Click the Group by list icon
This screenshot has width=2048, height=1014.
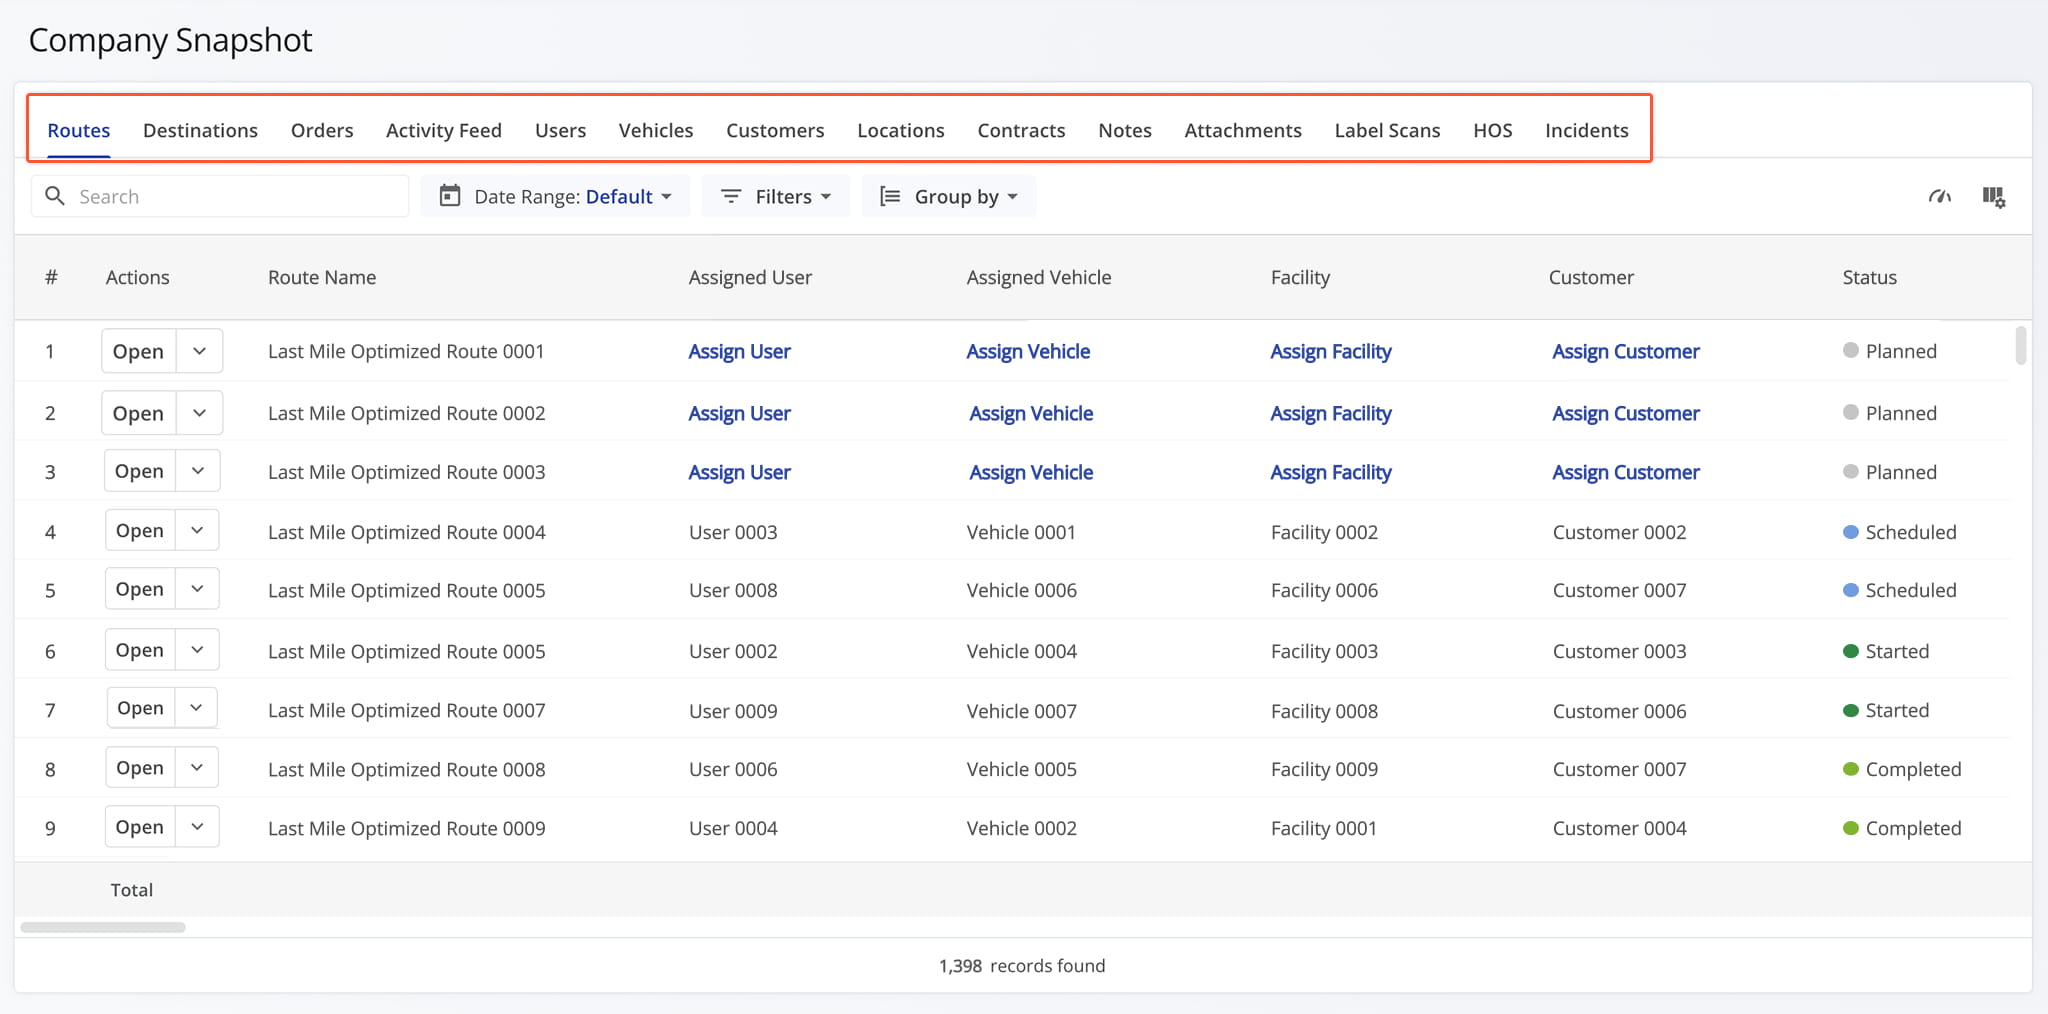pyautogui.click(x=890, y=197)
